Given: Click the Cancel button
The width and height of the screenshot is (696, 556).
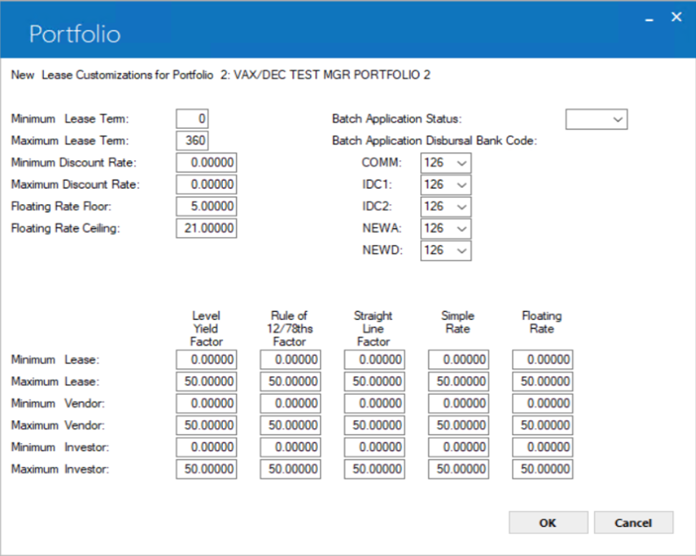Looking at the screenshot, I should point(633,523).
